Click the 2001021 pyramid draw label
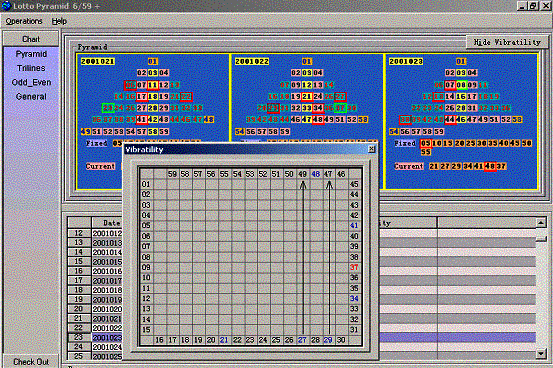Screen dimensions: 553x368 (98, 61)
